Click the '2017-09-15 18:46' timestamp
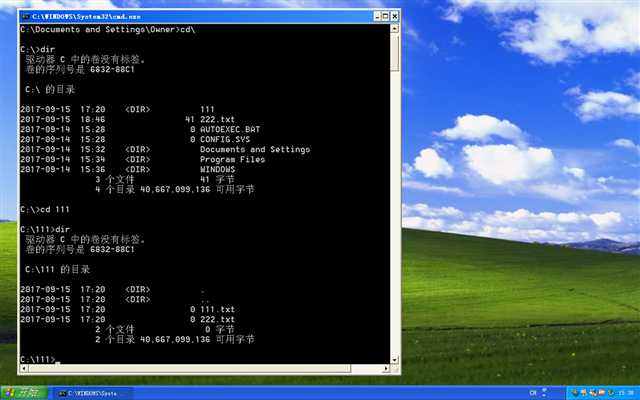 pos(62,120)
